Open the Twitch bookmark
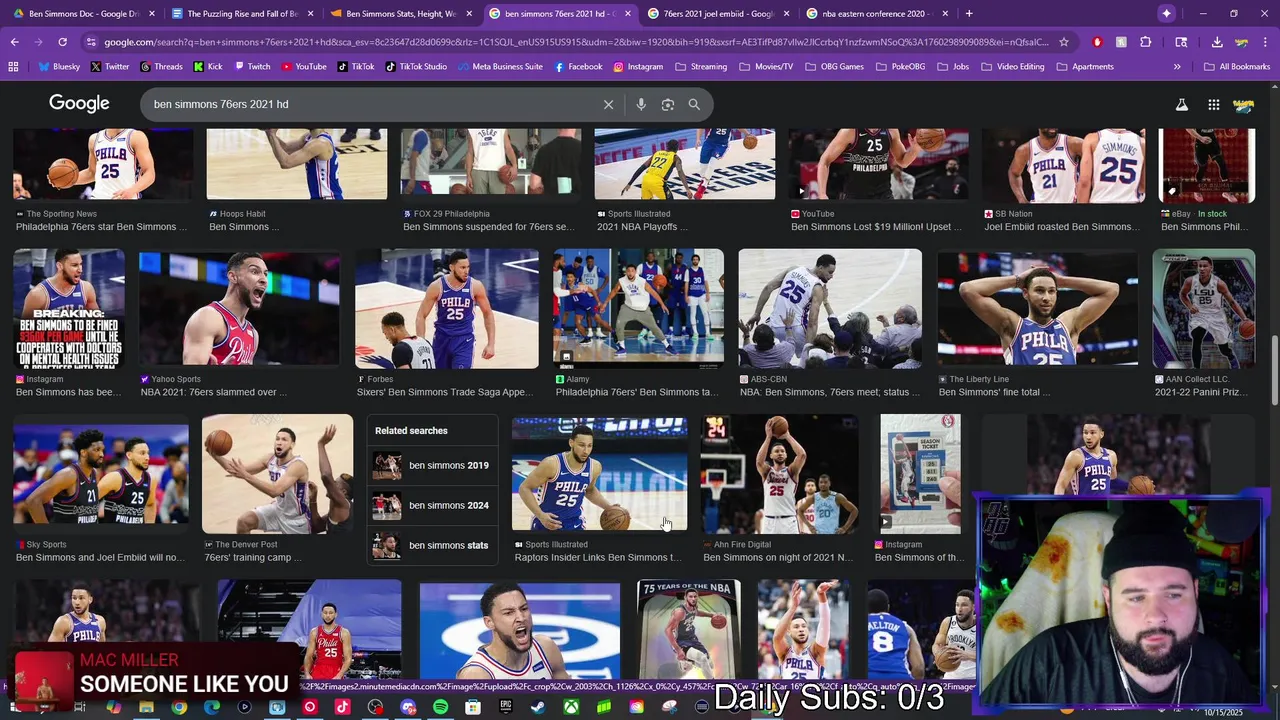The width and height of the screenshot is (1280, 720). click(x=251, y=66)
